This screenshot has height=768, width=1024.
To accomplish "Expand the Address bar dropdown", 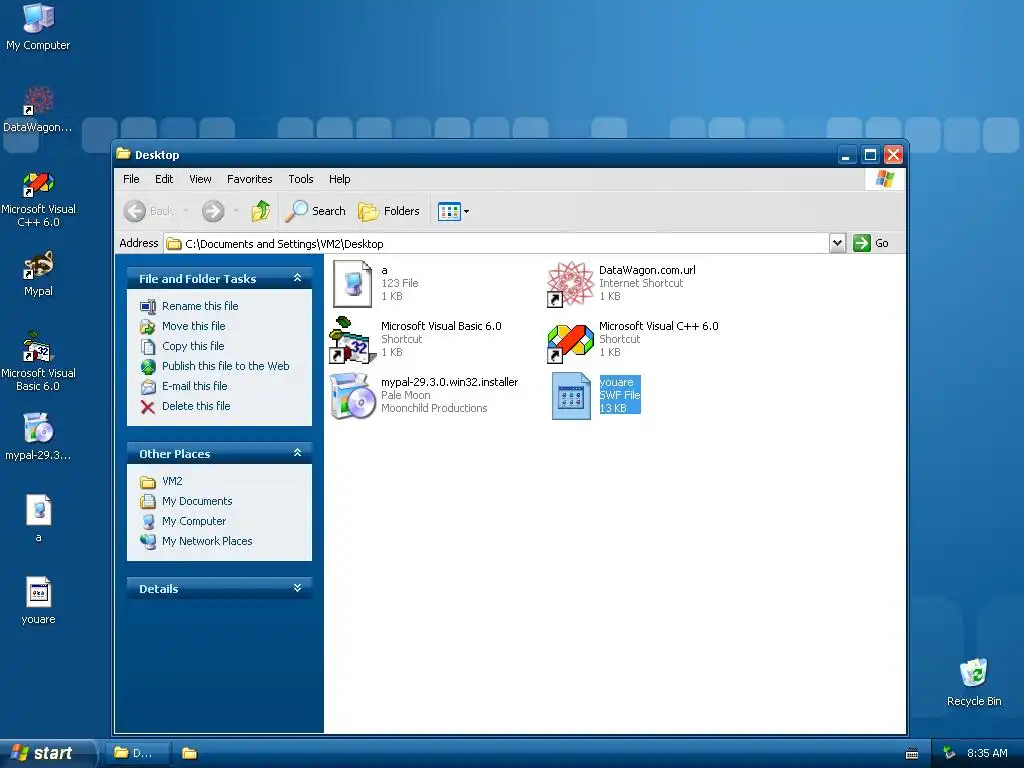I will (837, 243).
